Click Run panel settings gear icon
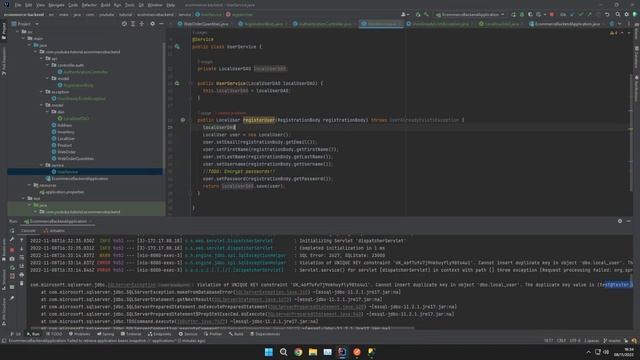640x360 pixels. tap(620, 221)
